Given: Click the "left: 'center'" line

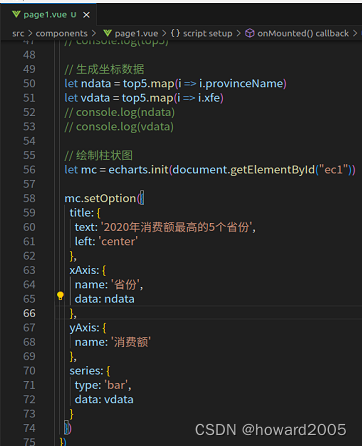Looking at the screenshot, I should 106,241.
